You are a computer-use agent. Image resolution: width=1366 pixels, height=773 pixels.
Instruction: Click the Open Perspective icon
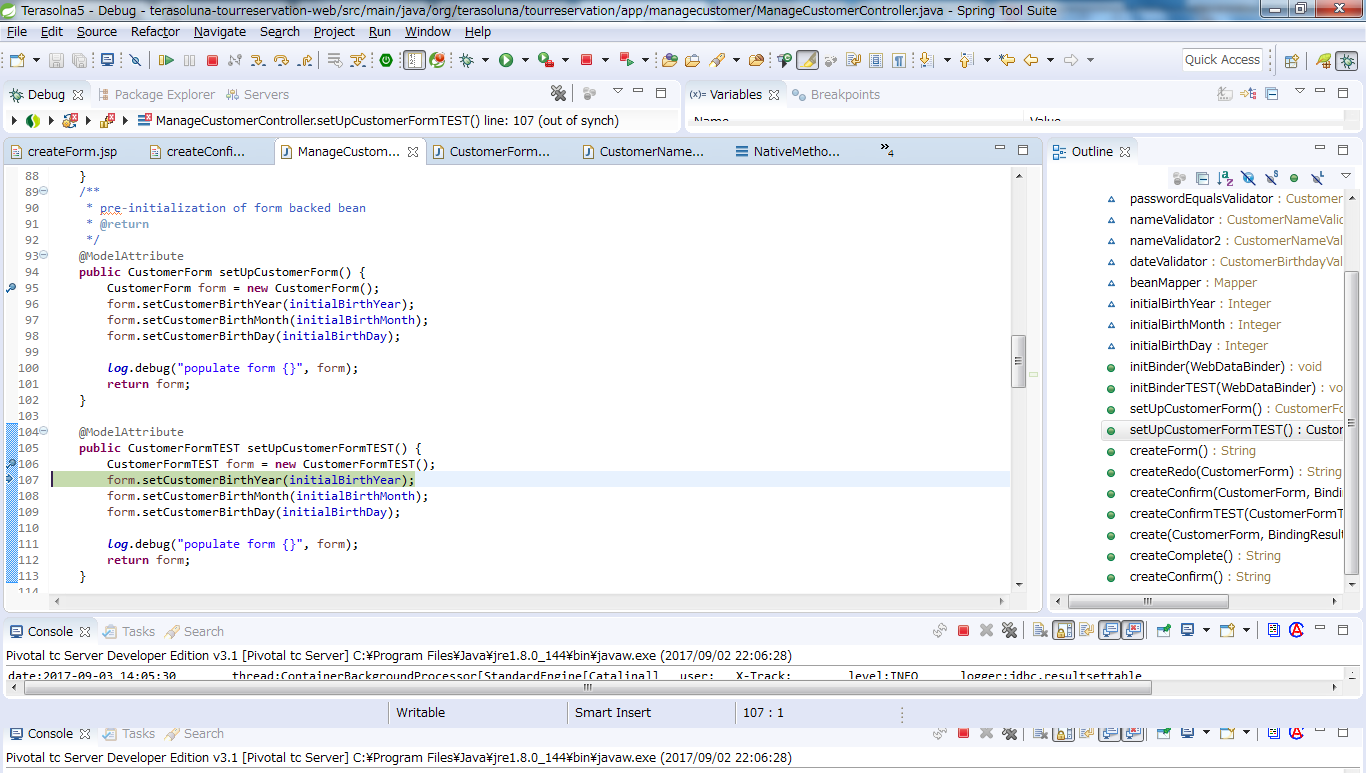click(1291, 60)
